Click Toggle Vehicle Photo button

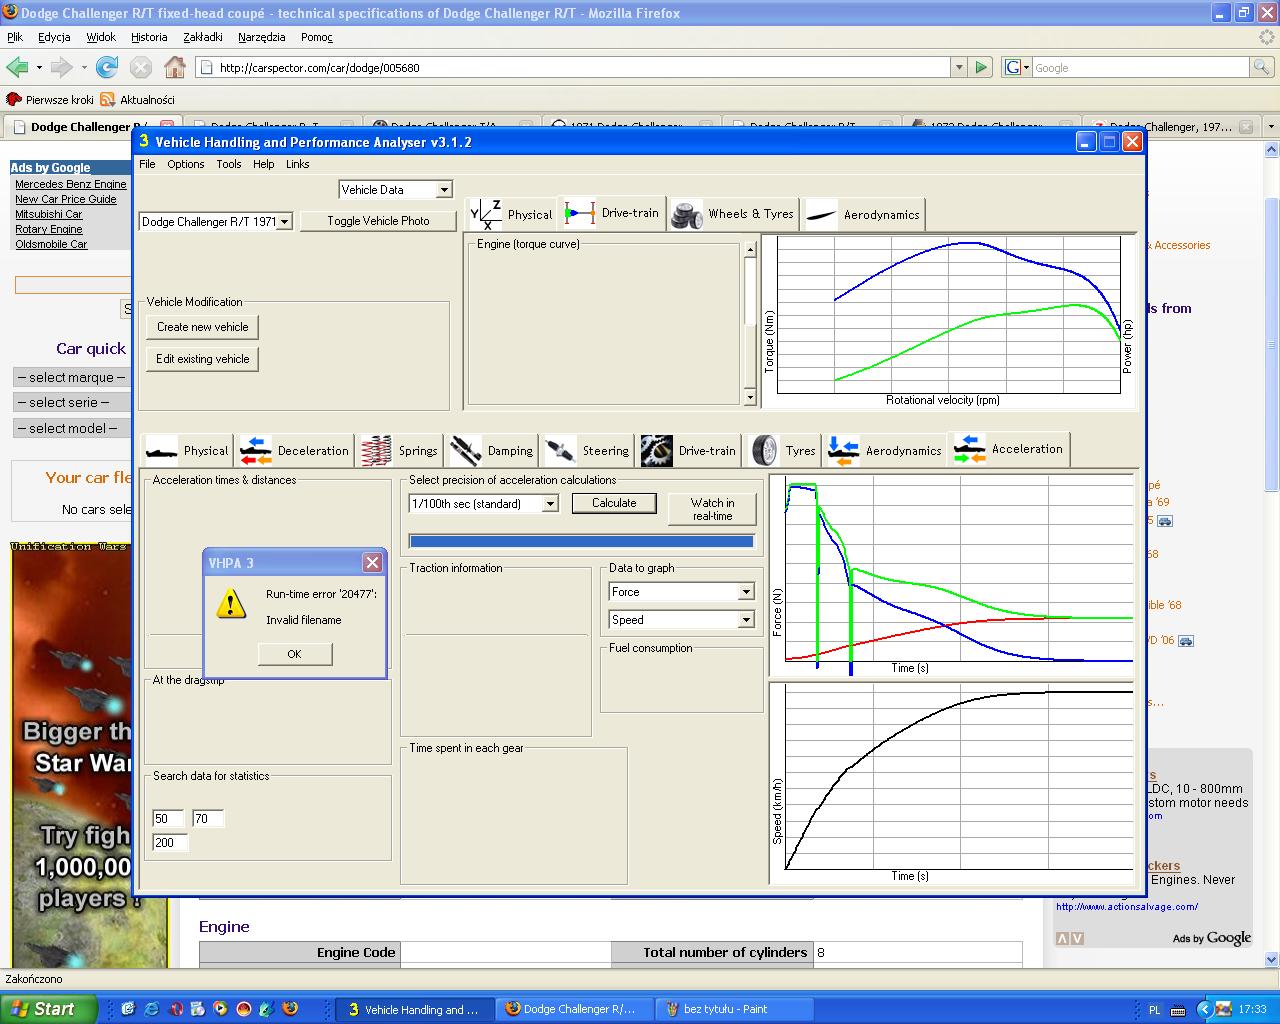[x=378, y=221]
